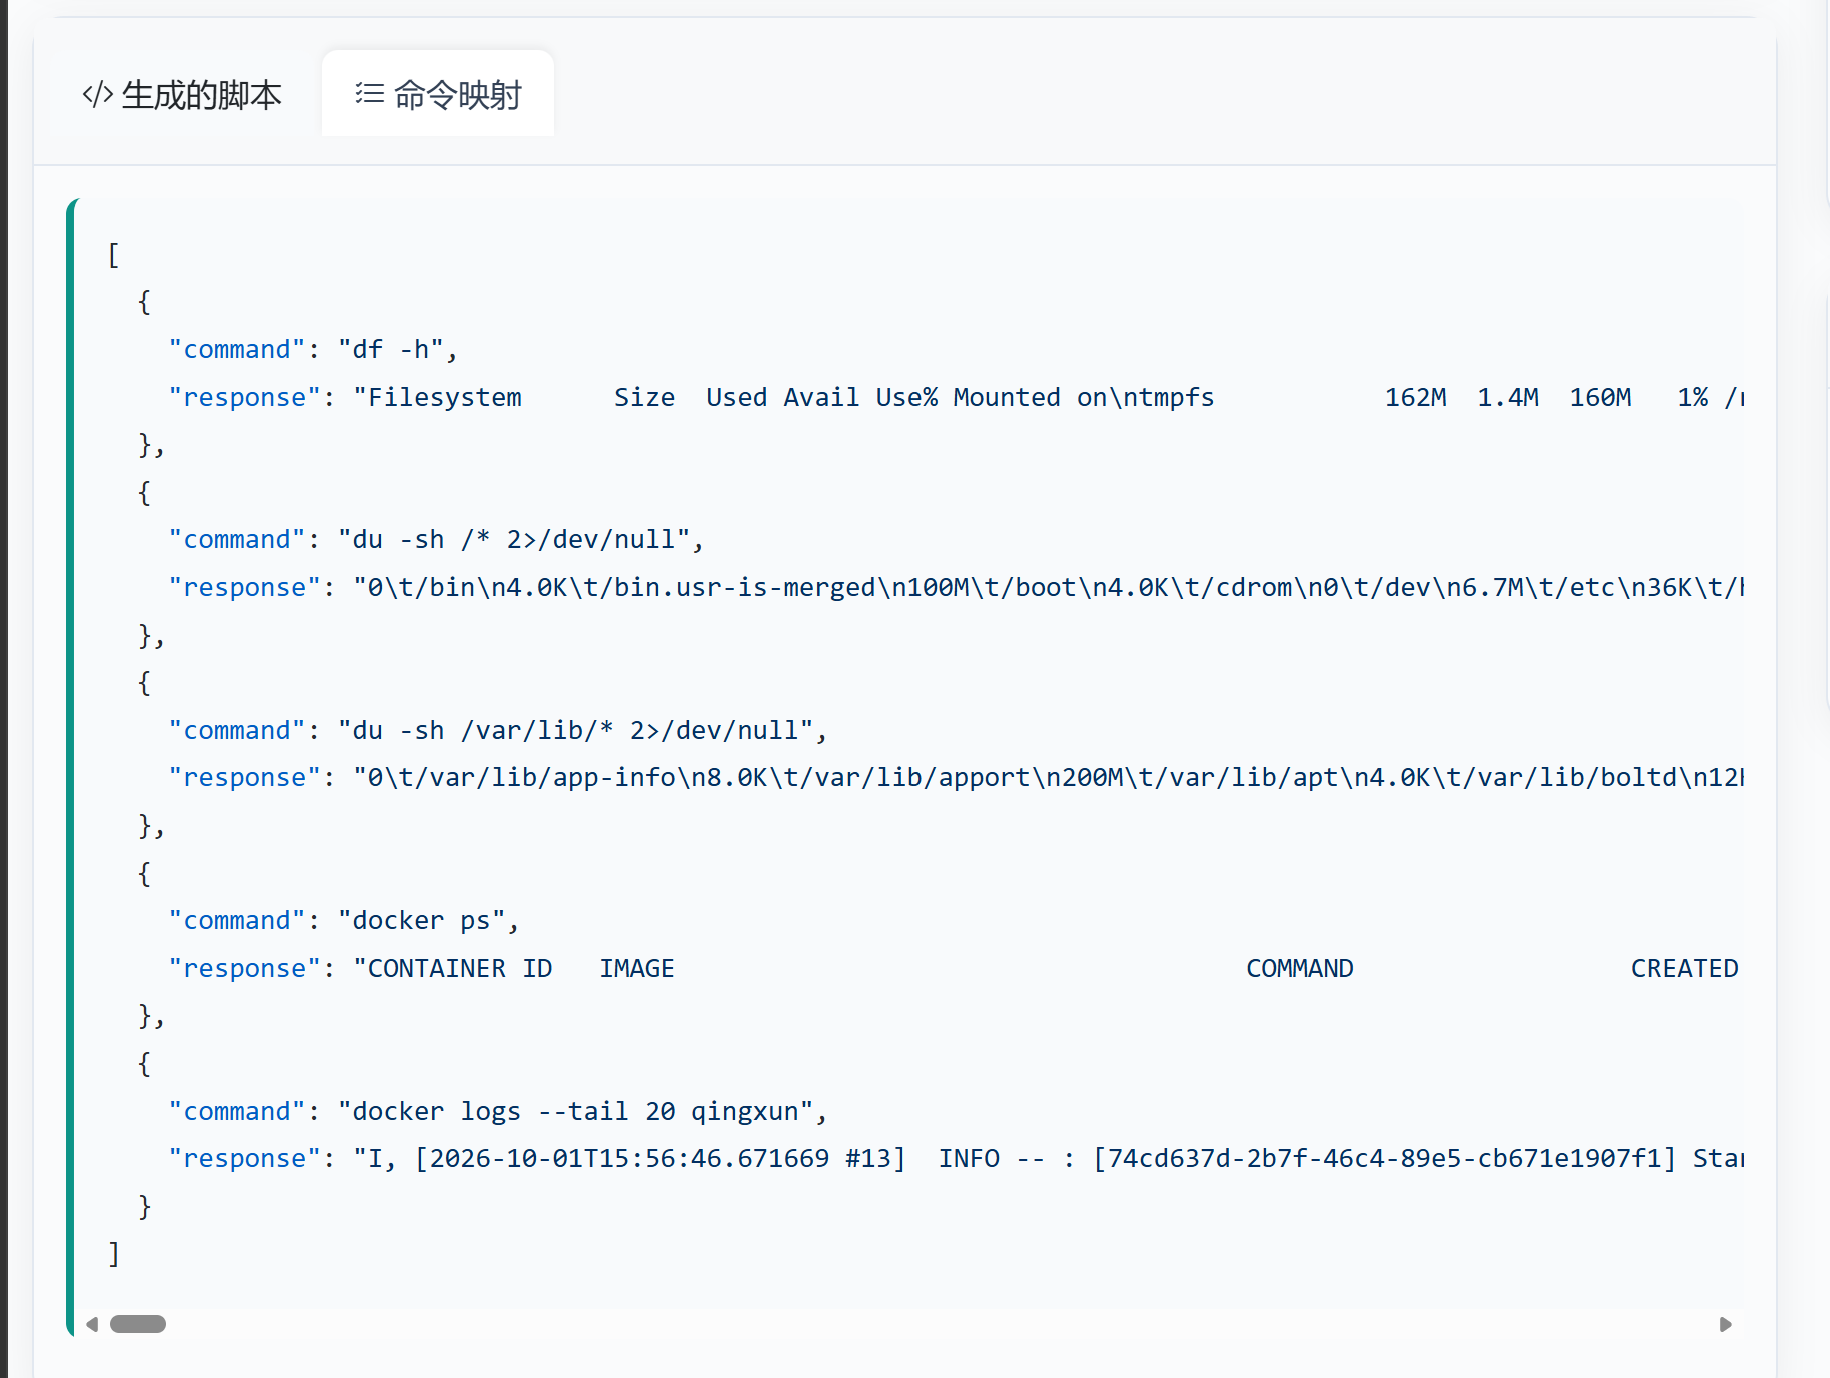
Task: Click the scroll-right arrow of code block
Action: pos(1725,1324)
